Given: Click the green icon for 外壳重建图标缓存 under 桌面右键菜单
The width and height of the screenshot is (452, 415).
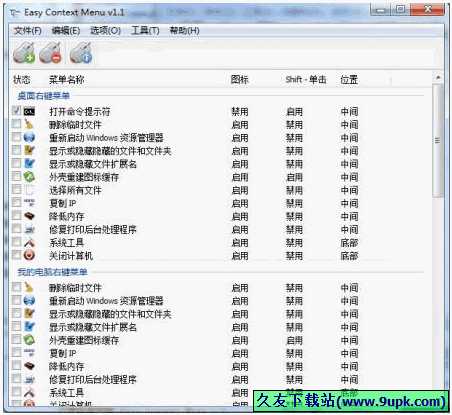Looking at the screenshot, I should (29, 176).
